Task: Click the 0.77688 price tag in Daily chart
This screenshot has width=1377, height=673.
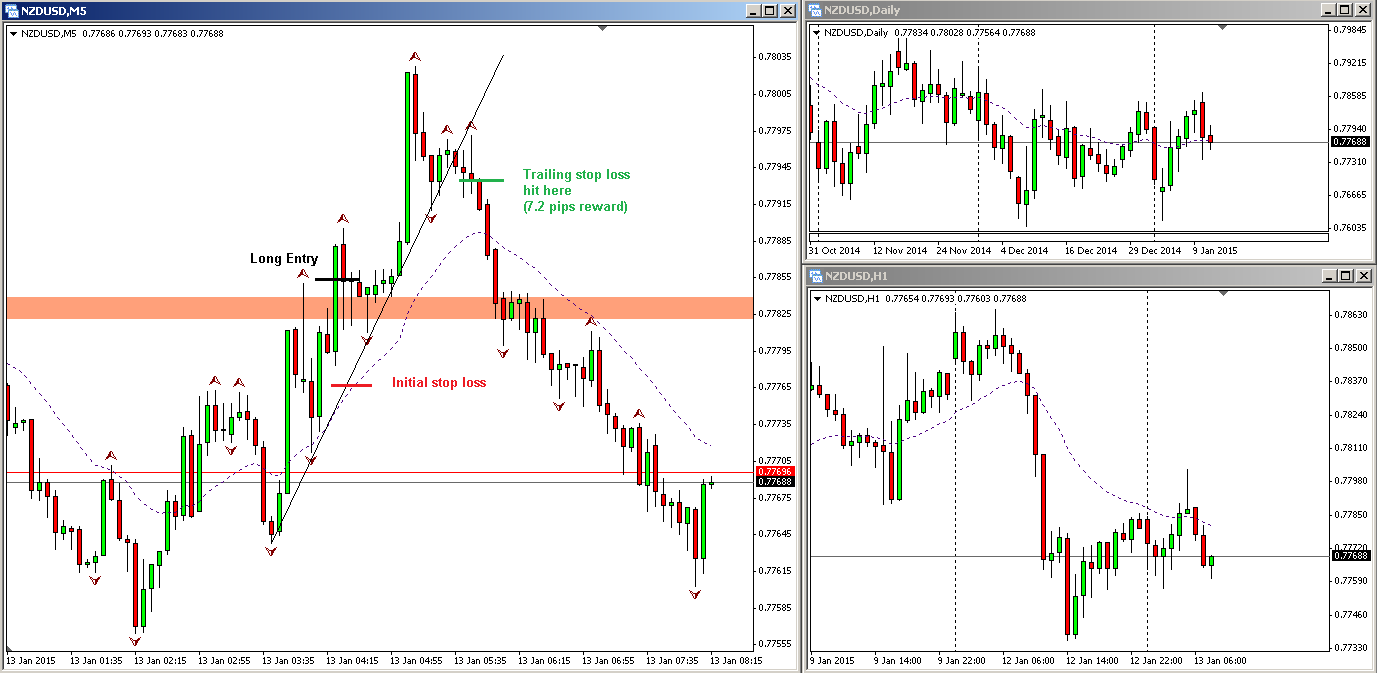Action: 1350,142
